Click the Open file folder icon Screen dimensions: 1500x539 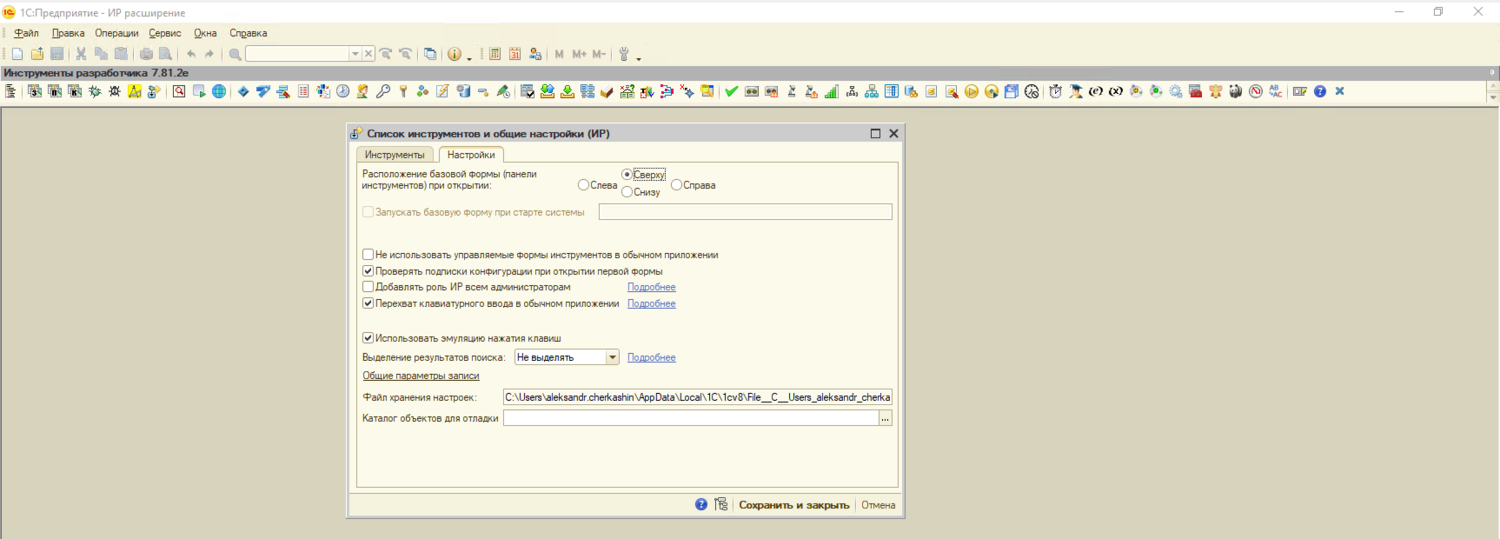(x=37, y=54)
